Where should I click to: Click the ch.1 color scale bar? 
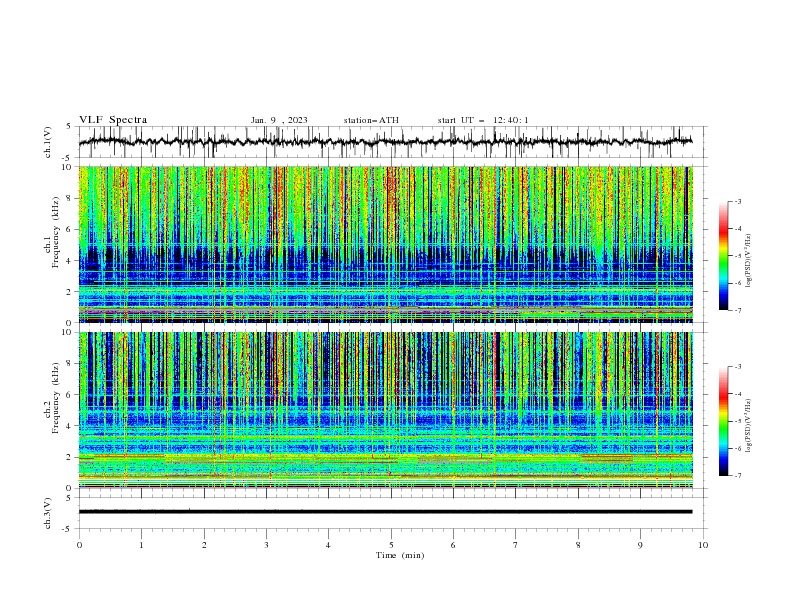723,256
